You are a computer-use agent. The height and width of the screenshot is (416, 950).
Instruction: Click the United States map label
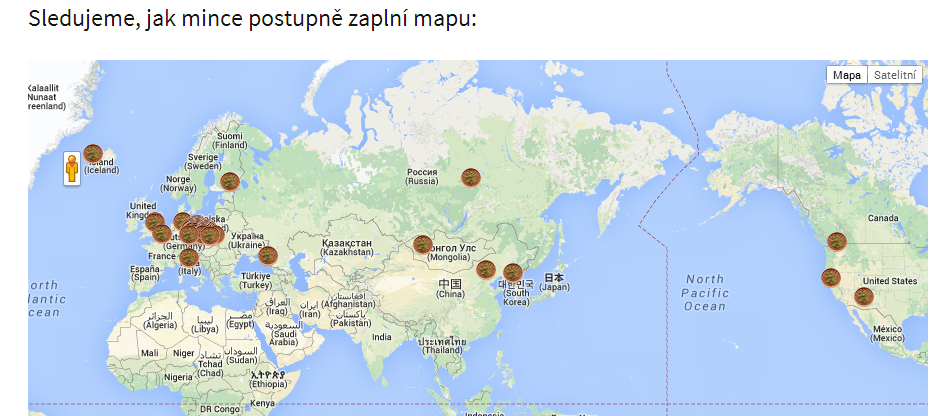click(889, 281)
